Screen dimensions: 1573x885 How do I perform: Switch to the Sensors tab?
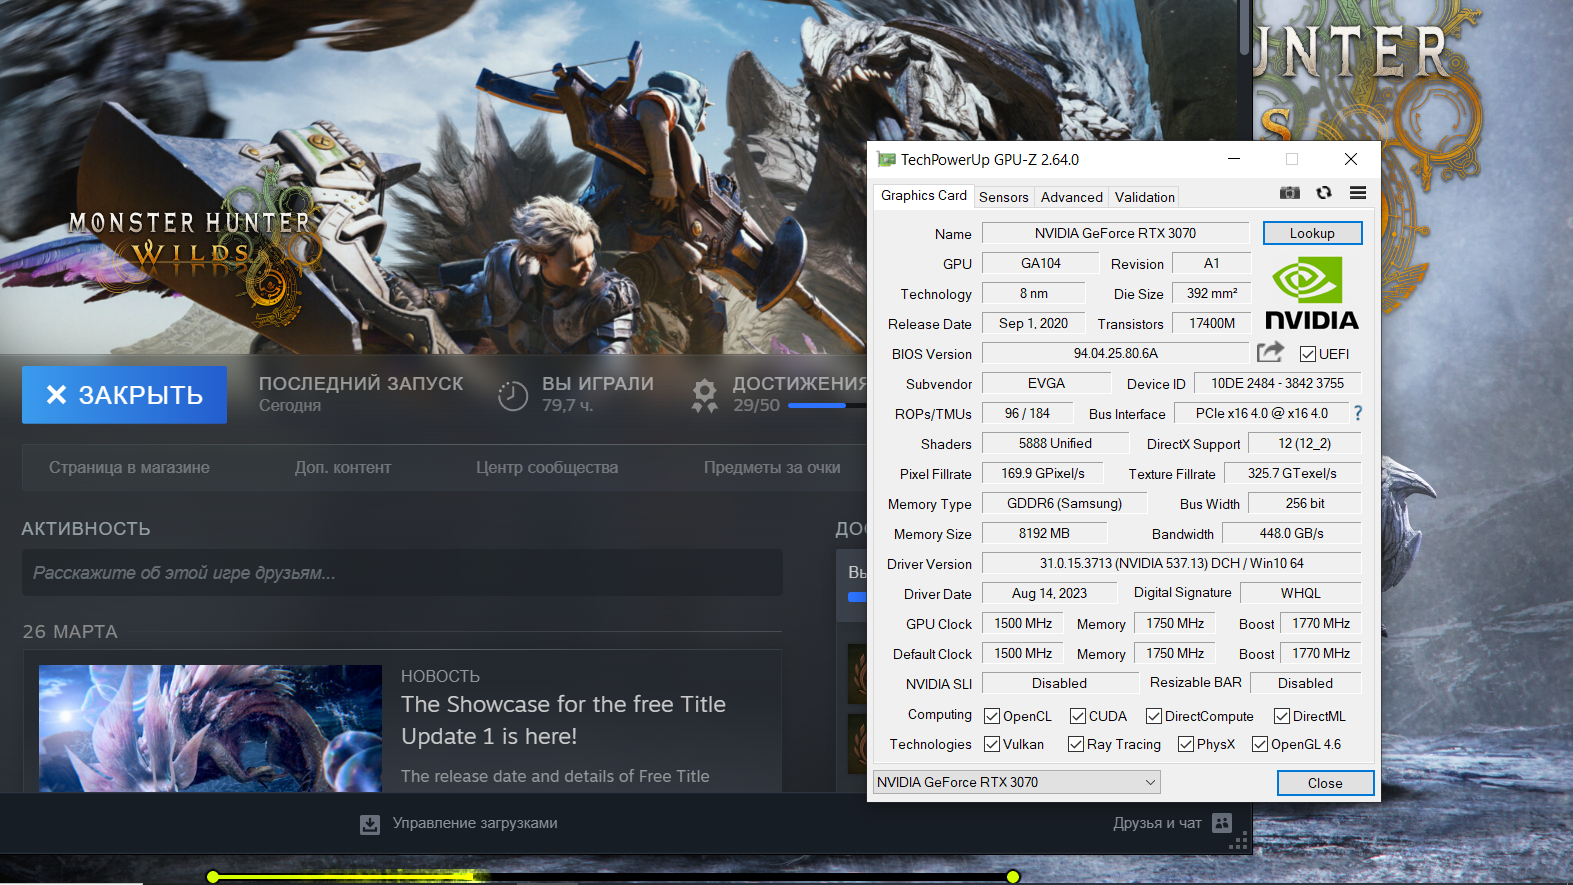(x=1003, y=197)
